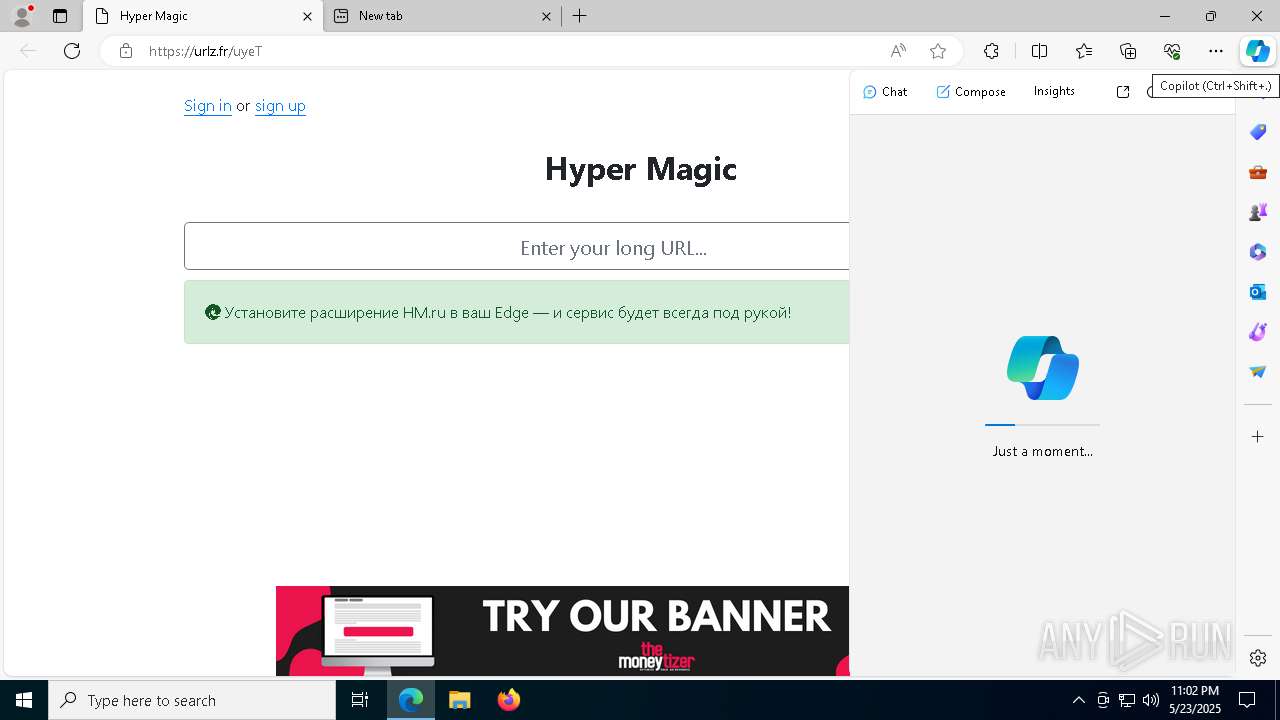Open Settings and more ellipsis menu

pos(1216,51)
